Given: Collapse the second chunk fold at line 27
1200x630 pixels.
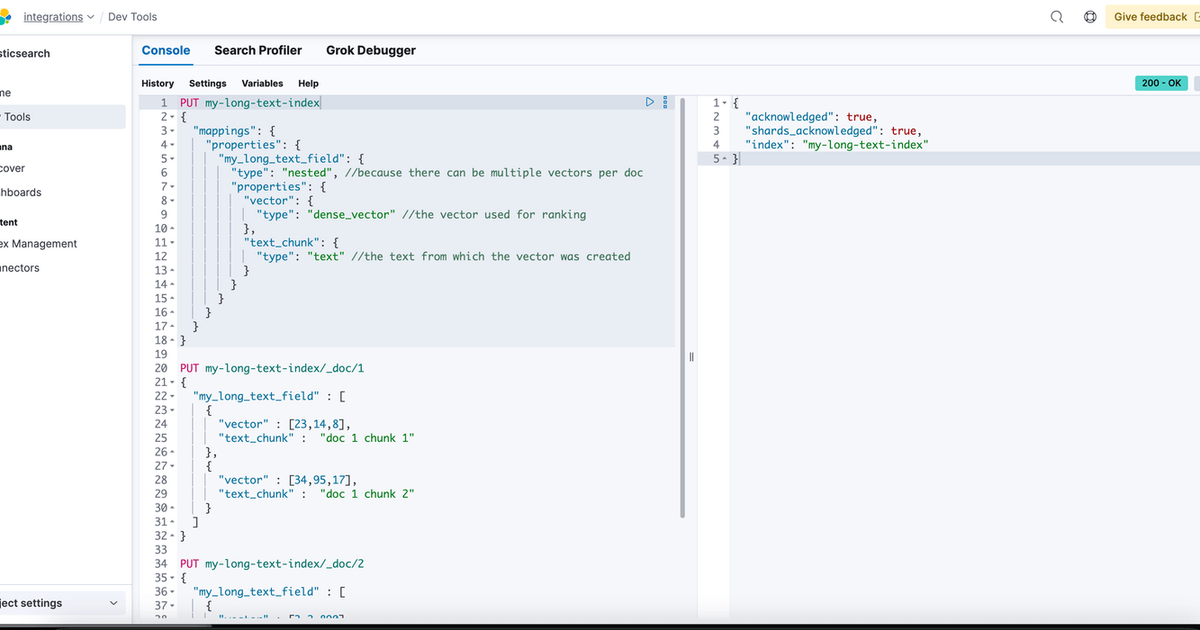Looking at the screenshot, I should [x=174, y=466].
